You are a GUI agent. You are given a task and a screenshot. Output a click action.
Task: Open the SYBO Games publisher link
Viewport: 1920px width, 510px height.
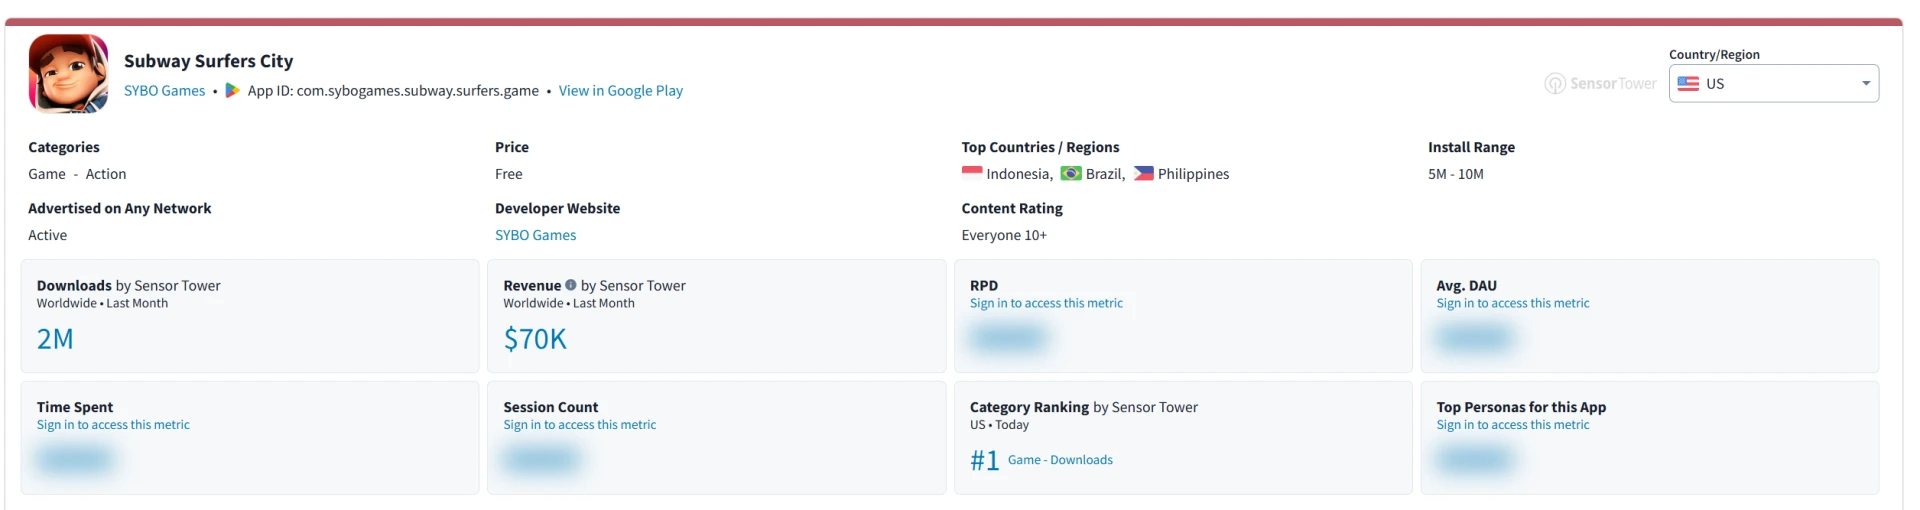coord(164,91)
